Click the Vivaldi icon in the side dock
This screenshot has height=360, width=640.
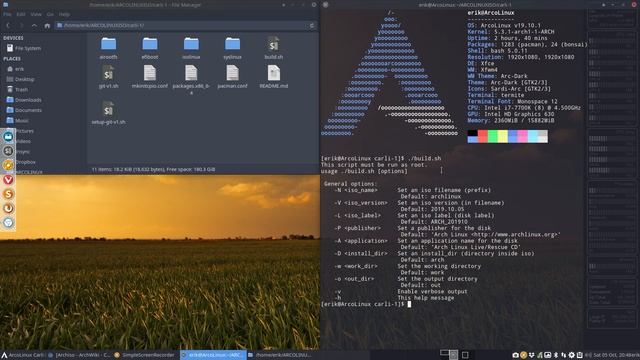coord(8,180)
